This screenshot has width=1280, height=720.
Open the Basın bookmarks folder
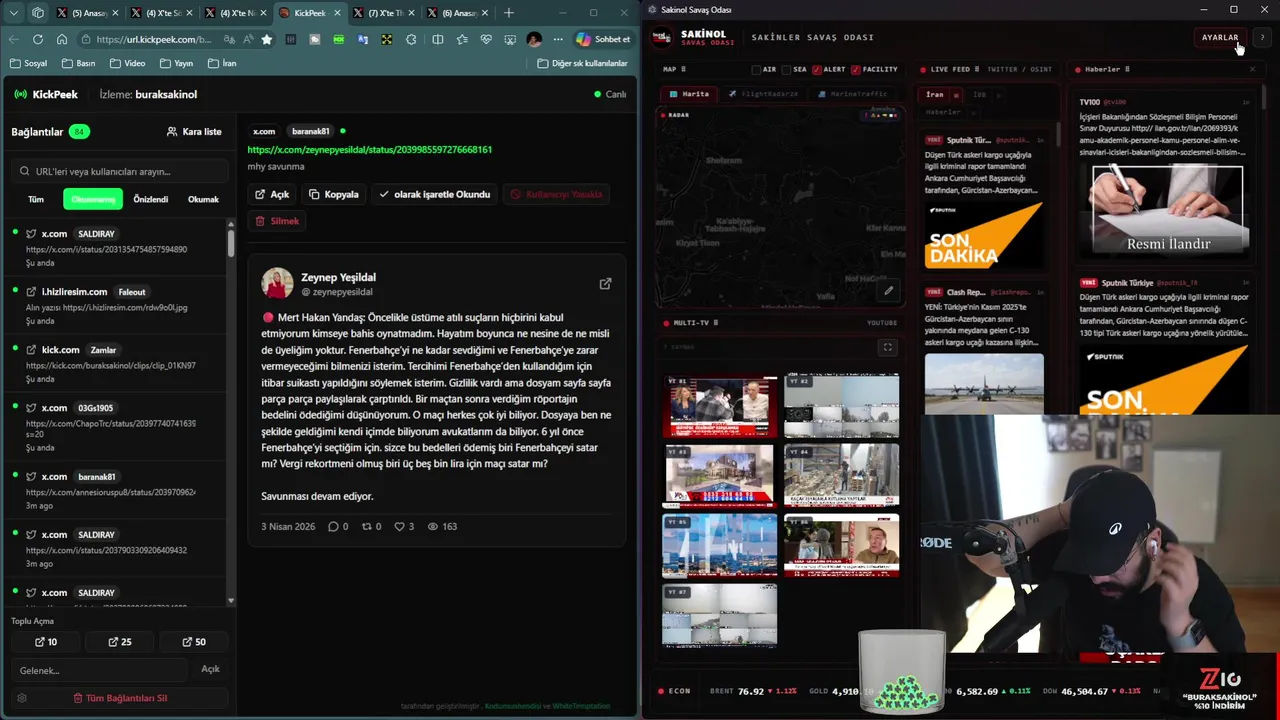(78, 63)
